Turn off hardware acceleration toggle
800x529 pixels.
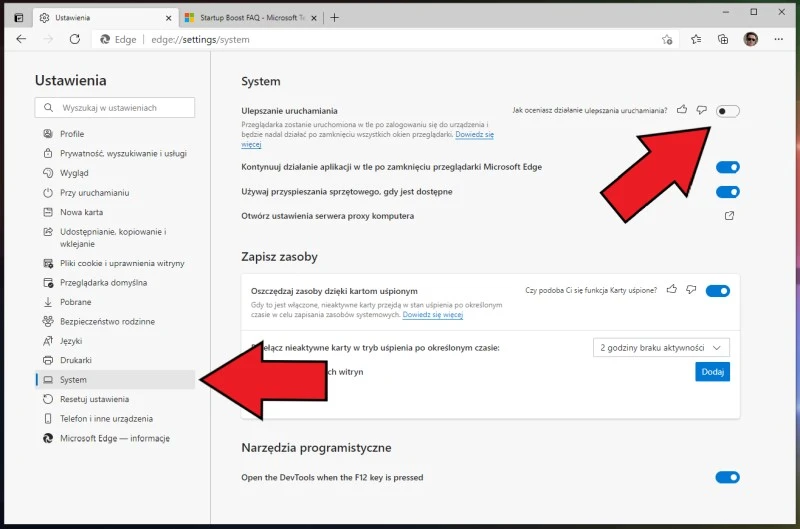tap(728, 192)
